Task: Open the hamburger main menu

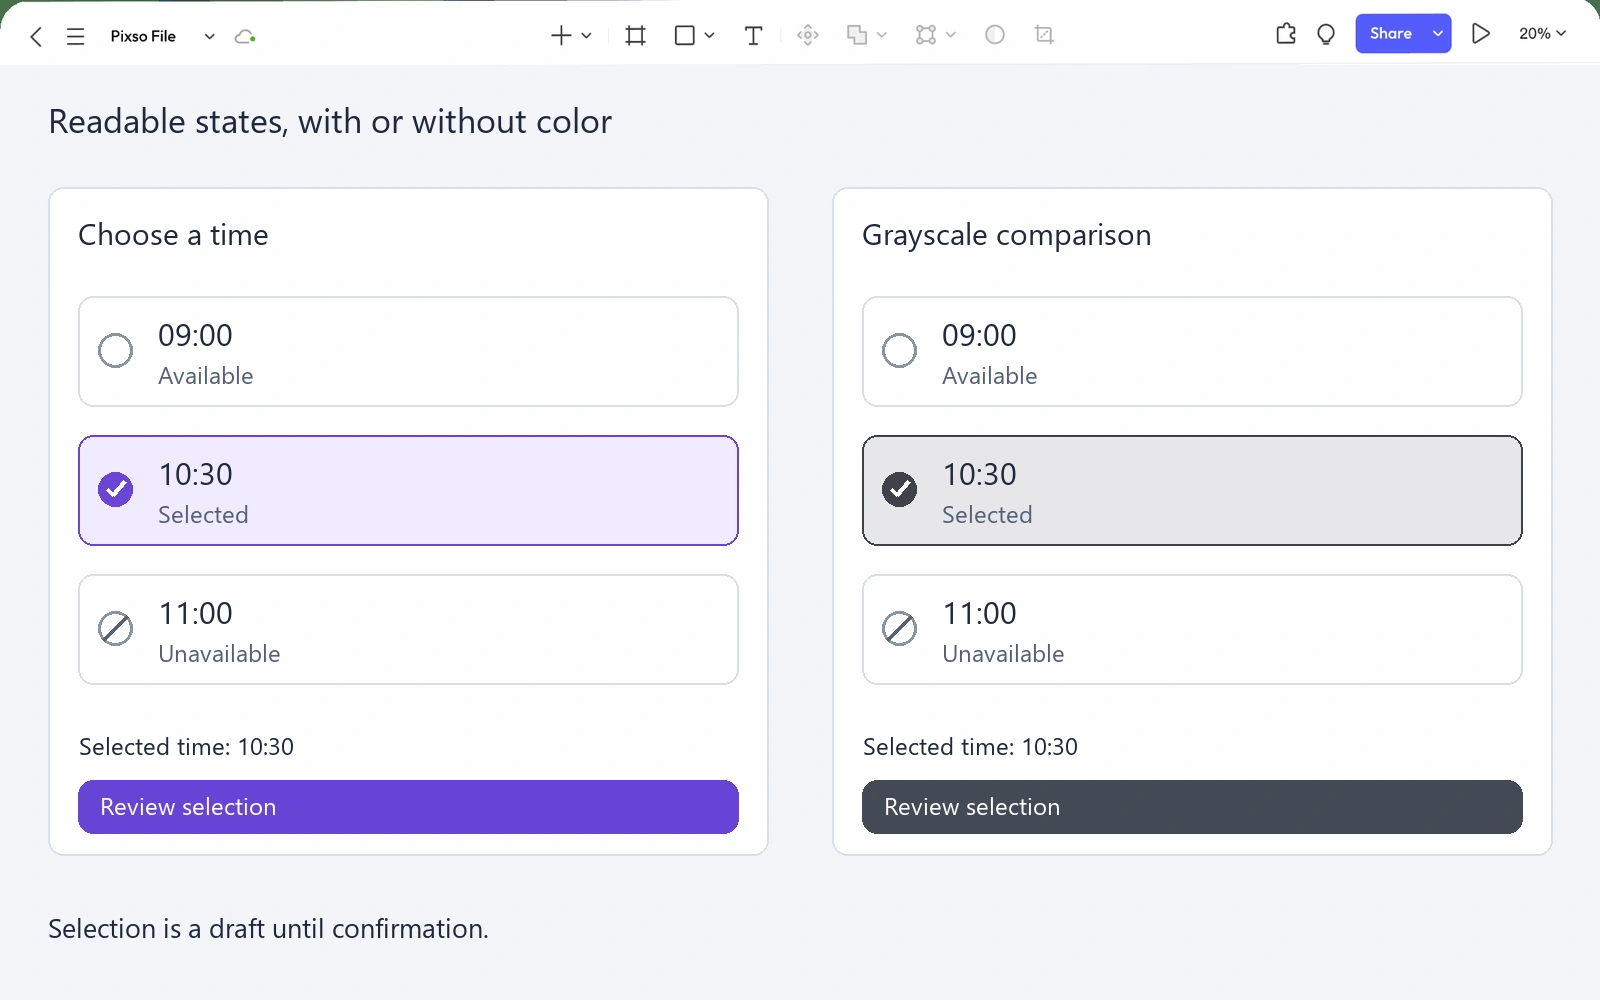Action: 75,37
